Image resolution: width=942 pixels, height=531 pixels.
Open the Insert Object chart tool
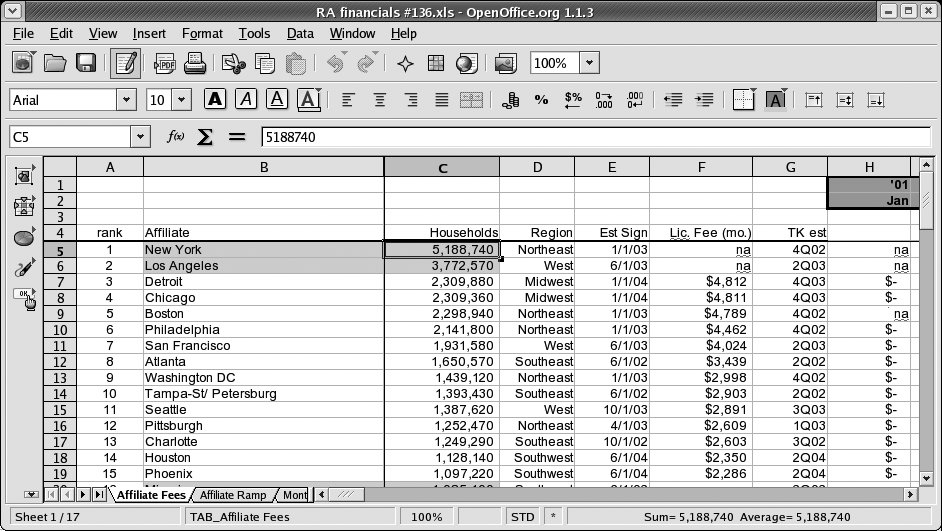point(24,237)
